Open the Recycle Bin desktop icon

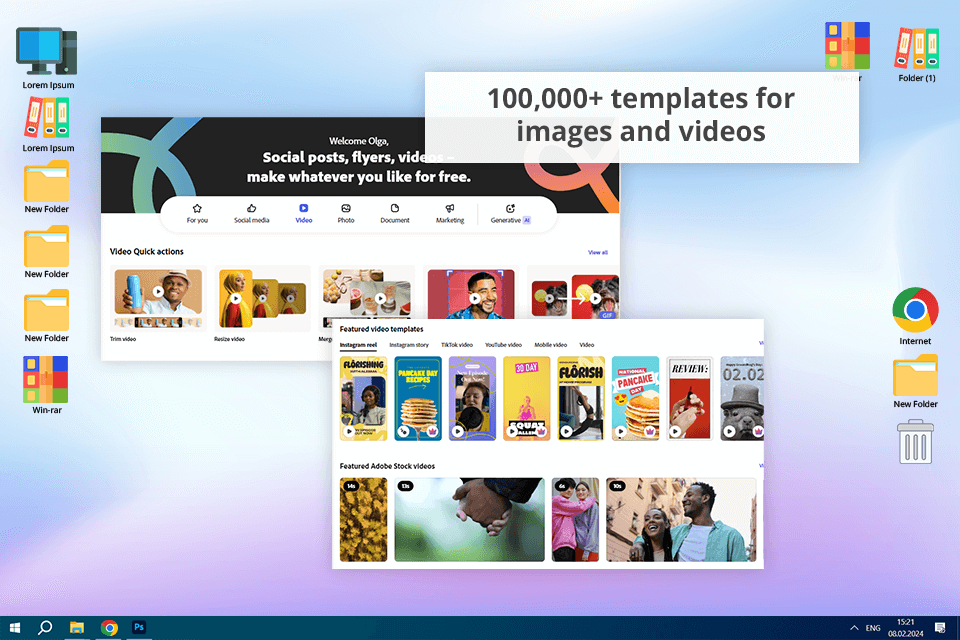(915, 442)
